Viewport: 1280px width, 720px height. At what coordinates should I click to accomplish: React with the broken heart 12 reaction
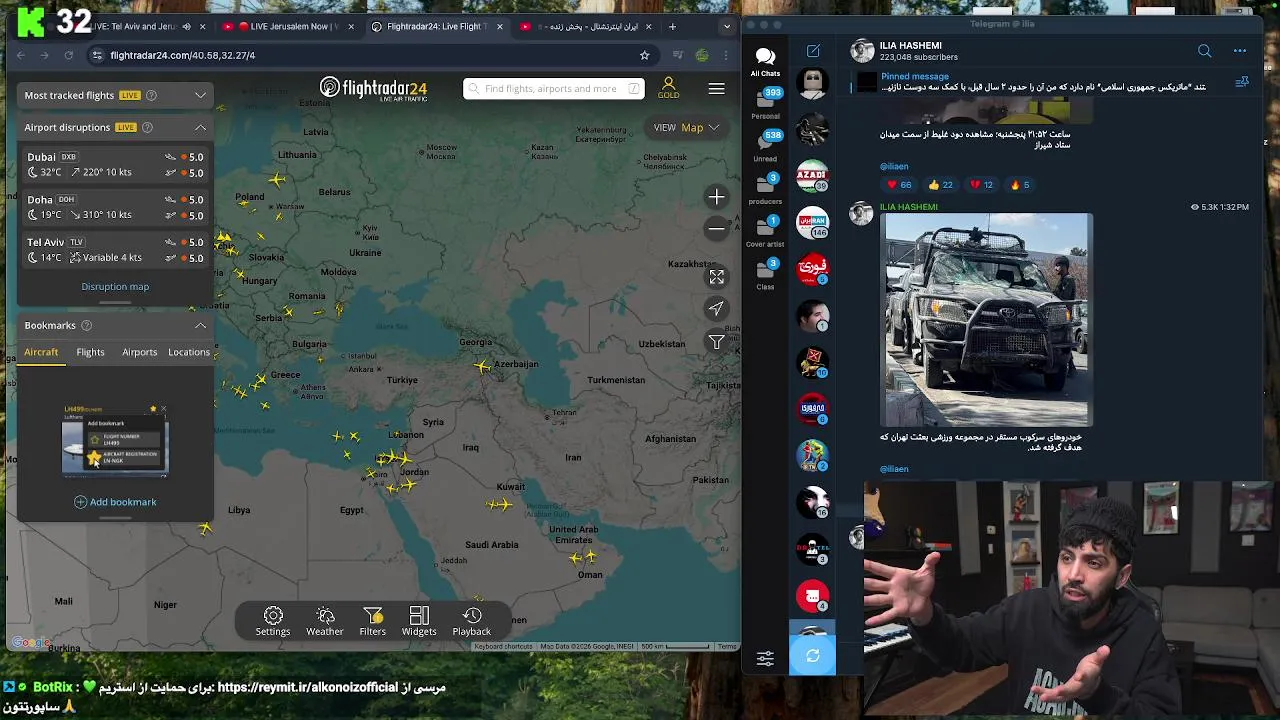[982, 185]
